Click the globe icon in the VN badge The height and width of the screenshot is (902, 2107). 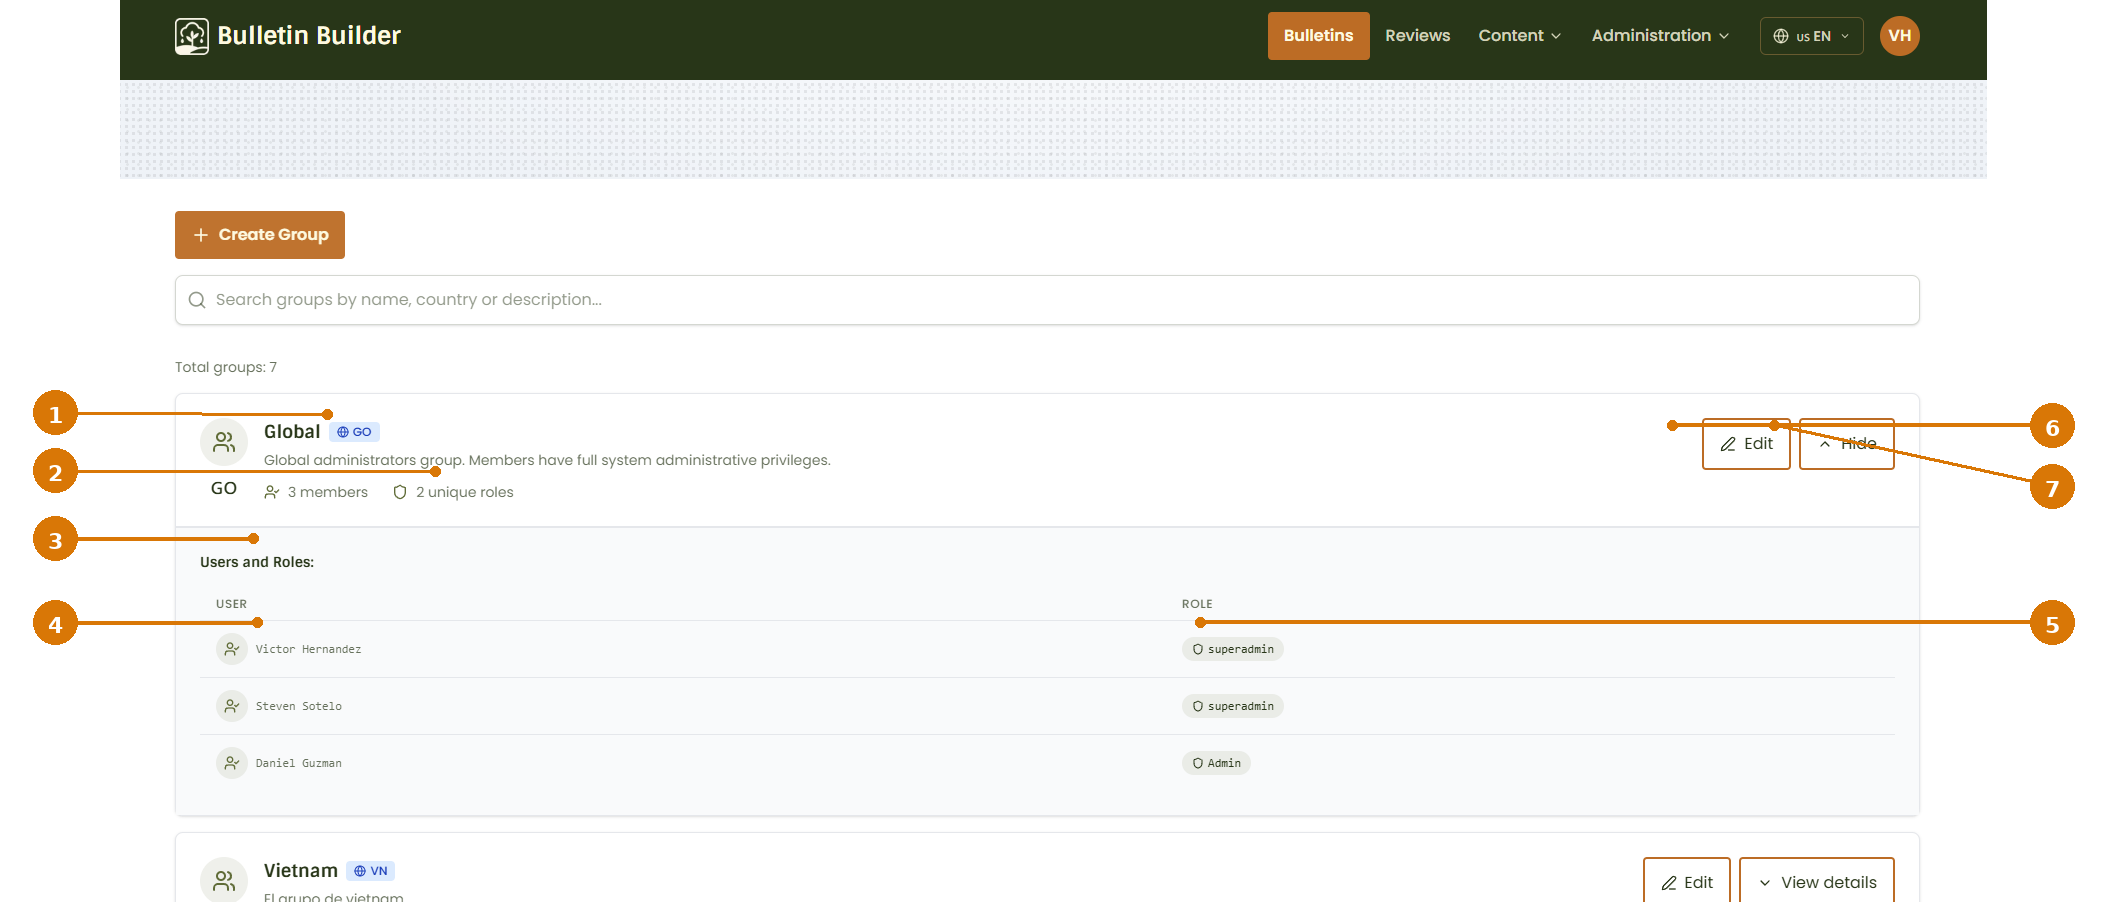click(360, 871)
